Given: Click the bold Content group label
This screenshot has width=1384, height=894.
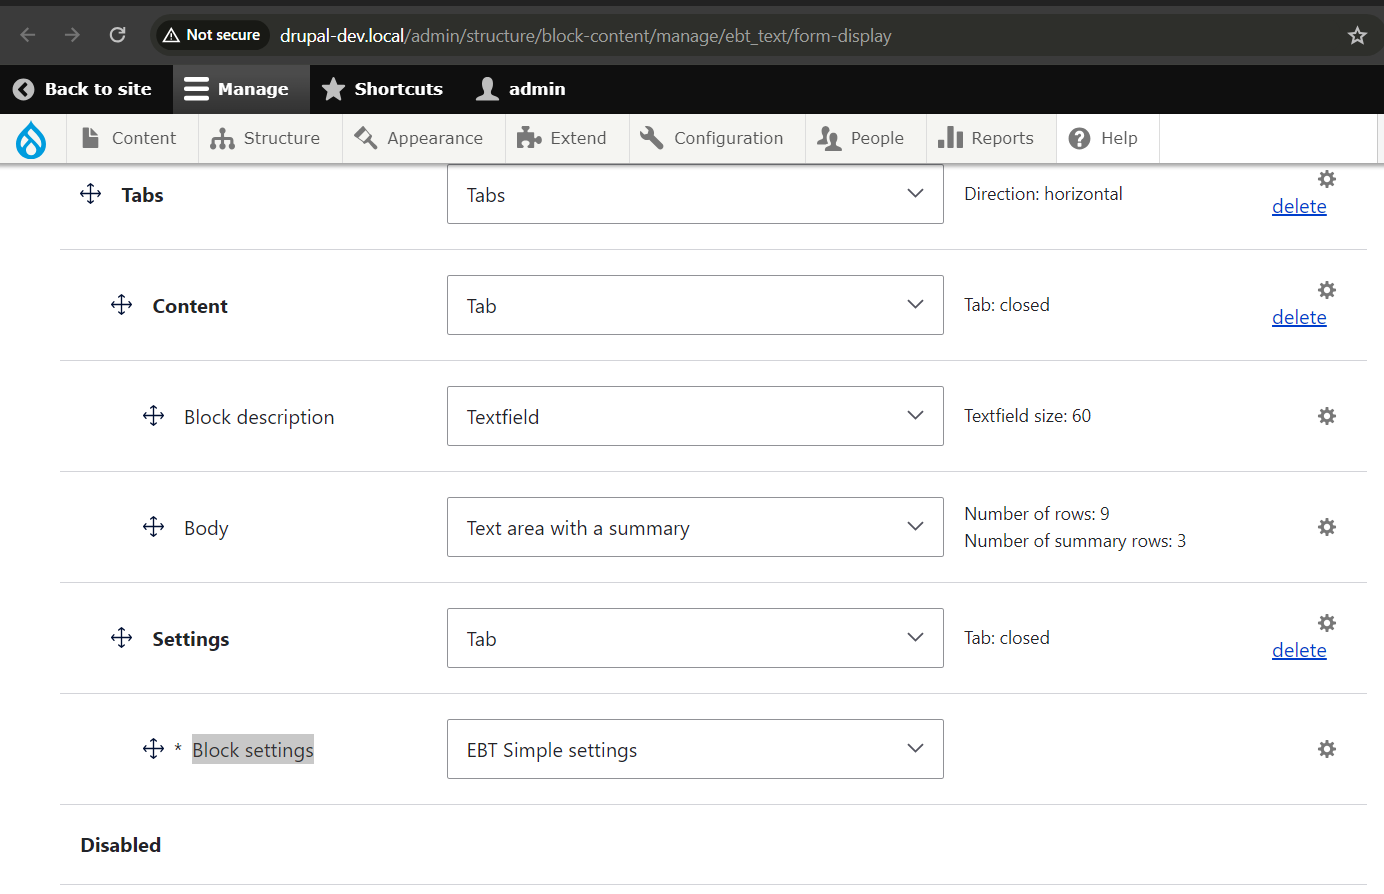Looking at the screenshot, I should coord(190,306).
